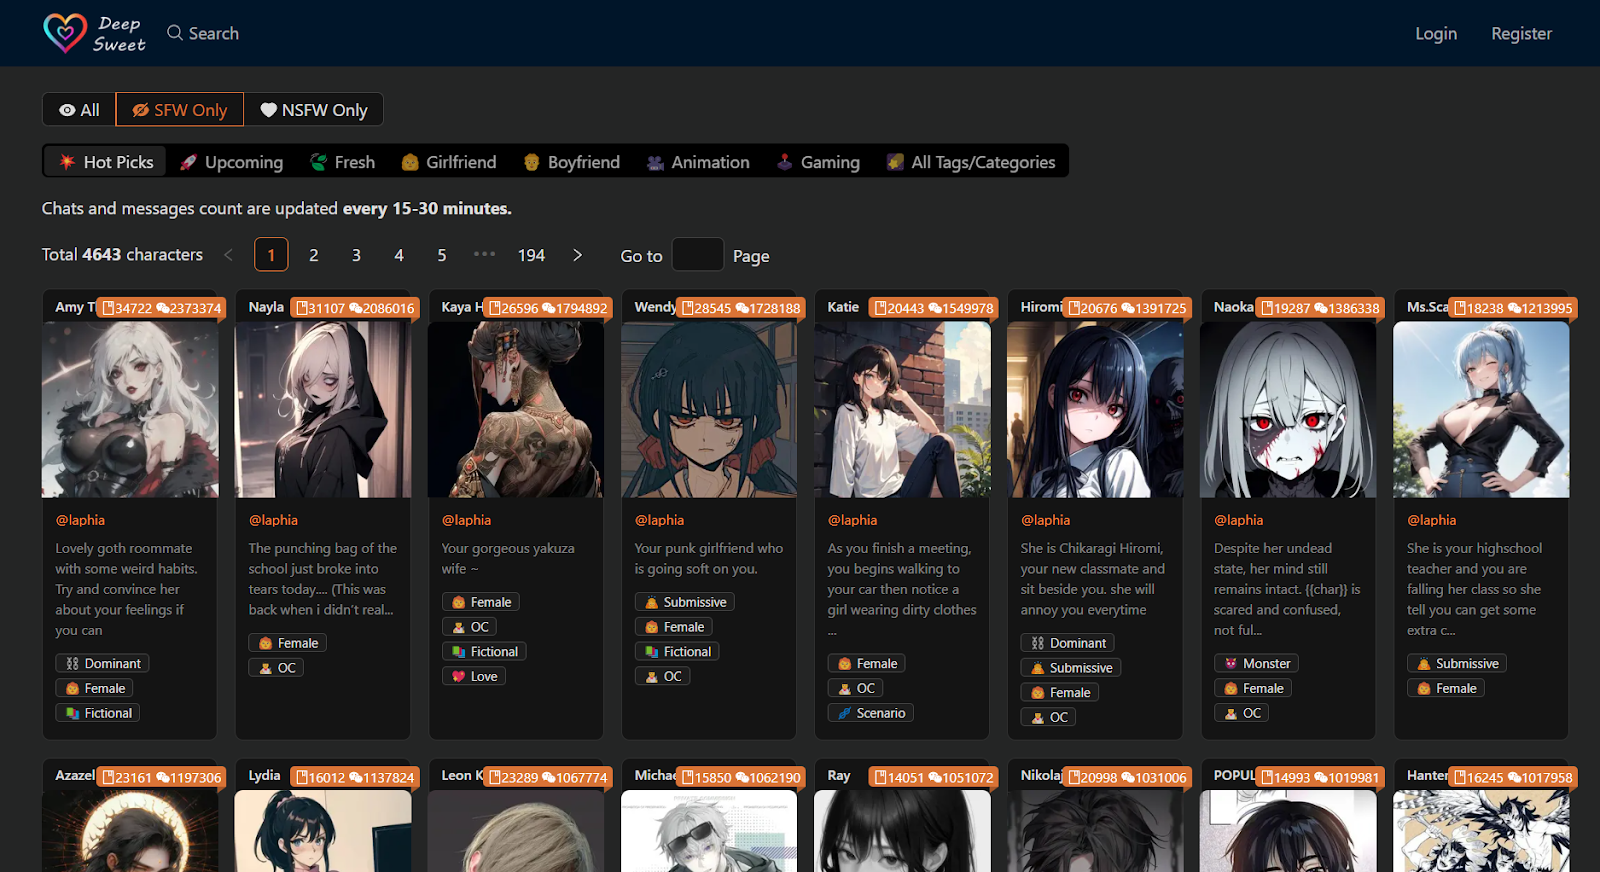Click @laphia author on Katie card
Viewport: 1600px width, 872px height.
pyautogui.click(x=852, y=520)
